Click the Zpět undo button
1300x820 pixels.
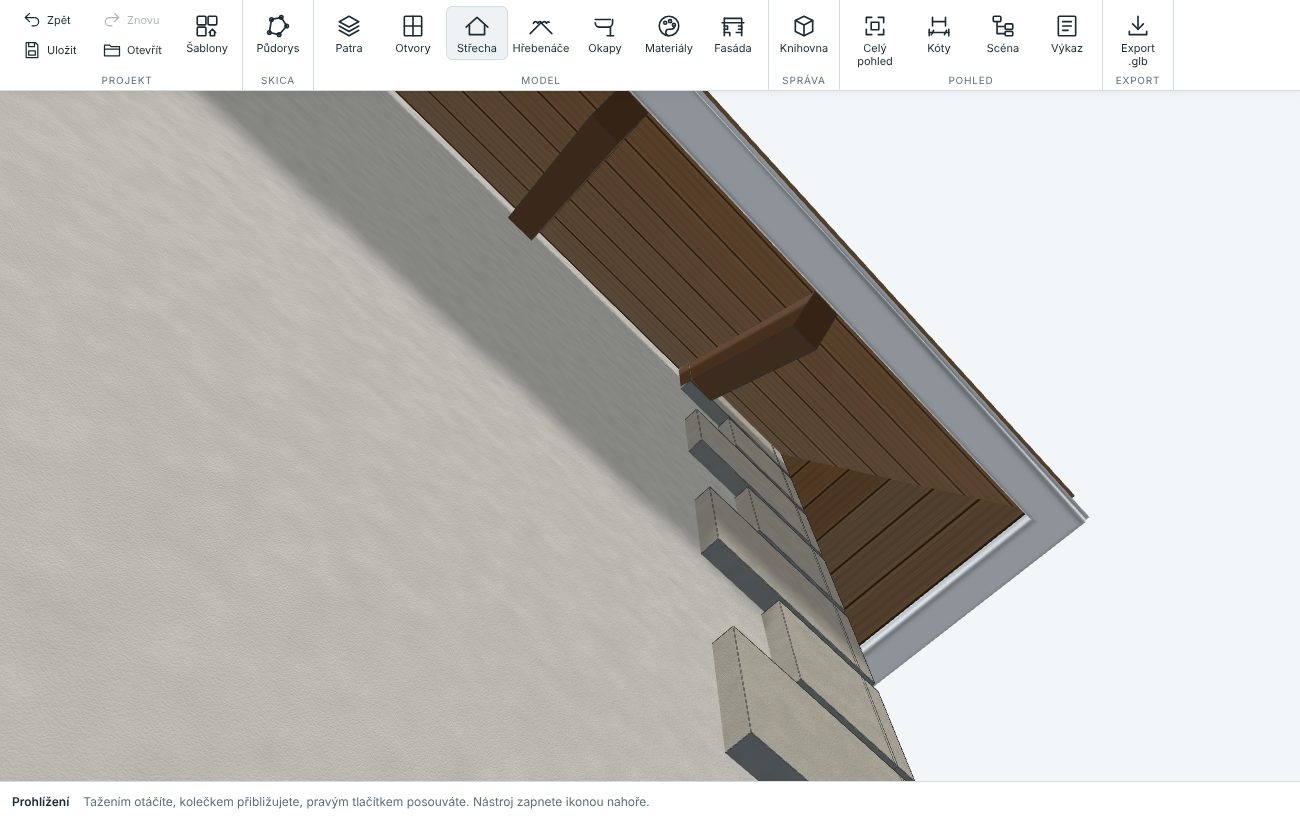[x=48, y=20]
